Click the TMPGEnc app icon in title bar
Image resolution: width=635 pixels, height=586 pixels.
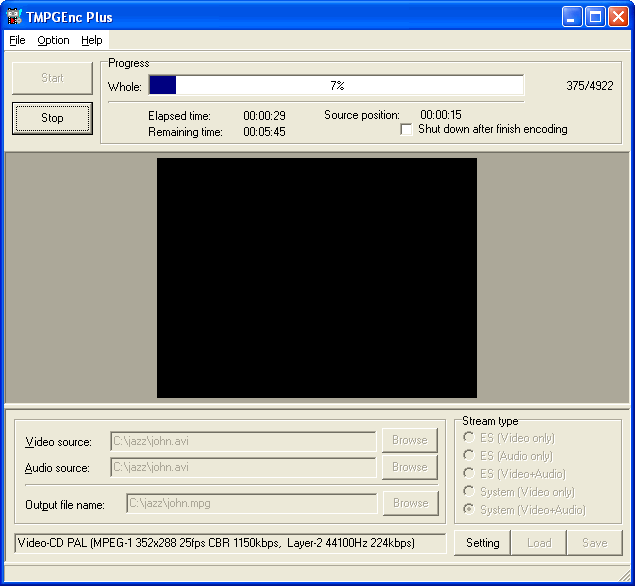point(14,16)
